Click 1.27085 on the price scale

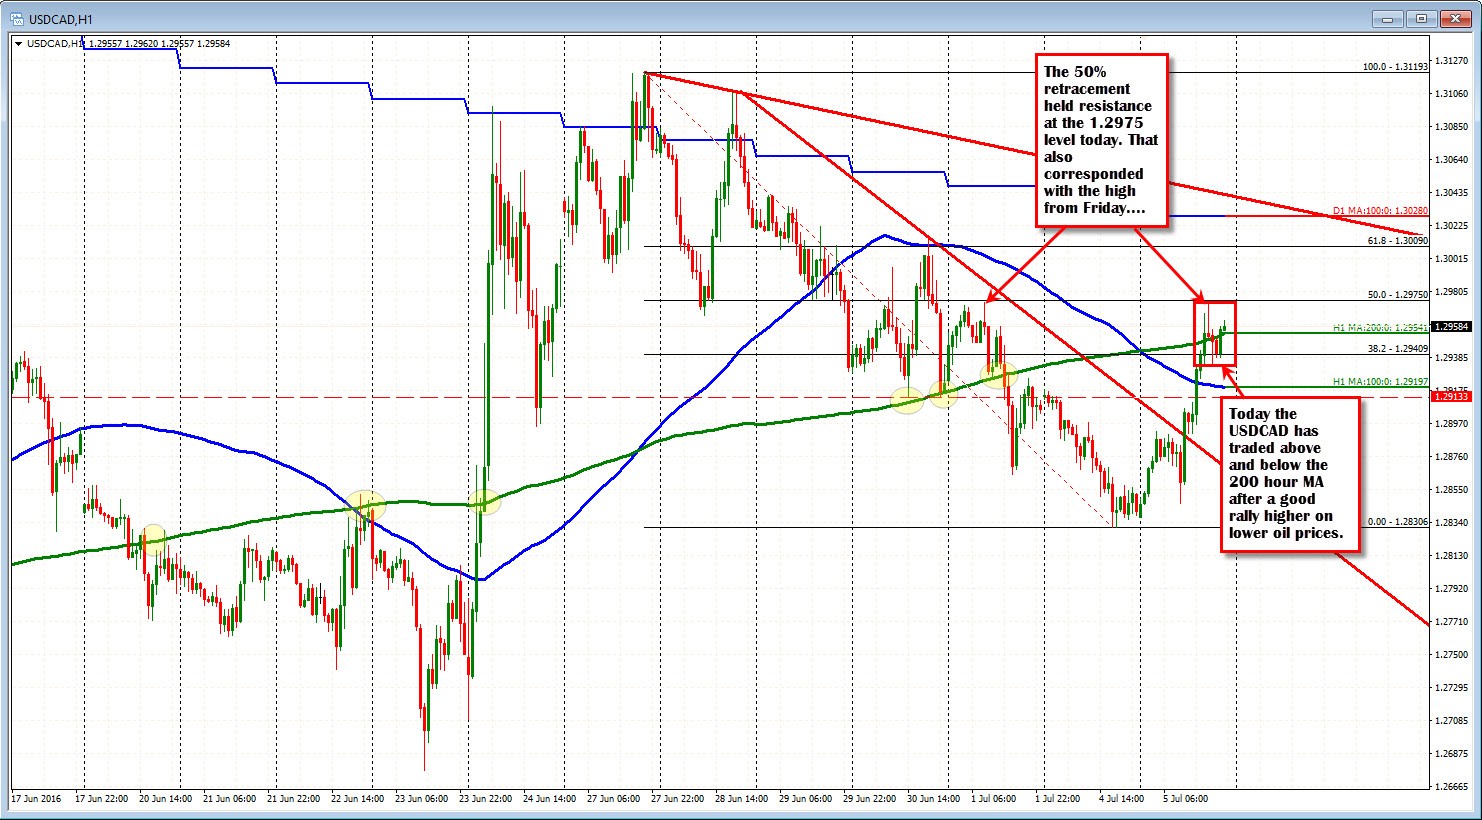coord(1452,721)
